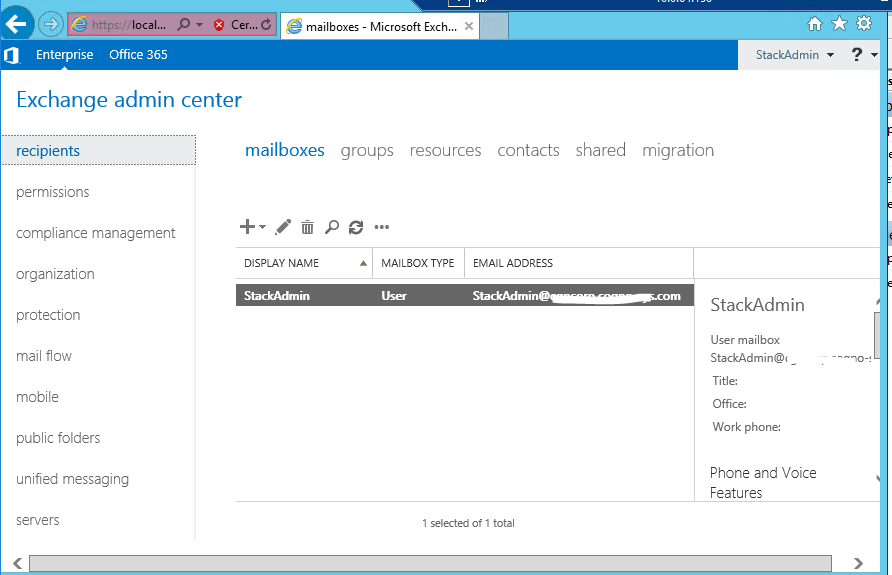The height and width of the screenshot is (575, 892).
Task: Go to the mail flow section
Action: pyautogui.click(x=44, y=356)
